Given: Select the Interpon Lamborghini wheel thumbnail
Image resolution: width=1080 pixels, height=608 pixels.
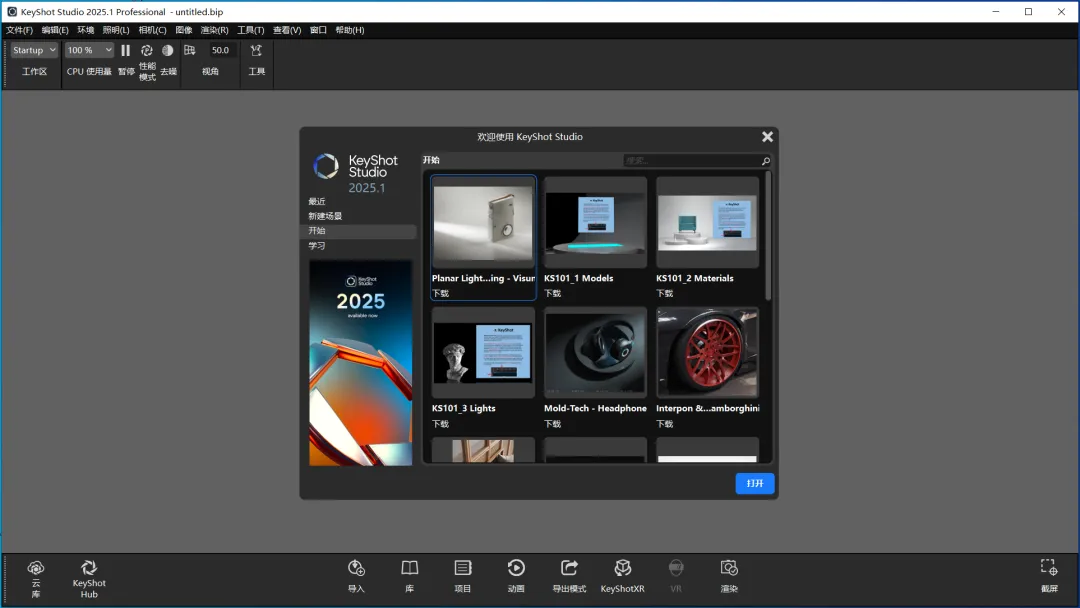Looking at the screenshot, I should pyautogui.click(x=707, y=353).
